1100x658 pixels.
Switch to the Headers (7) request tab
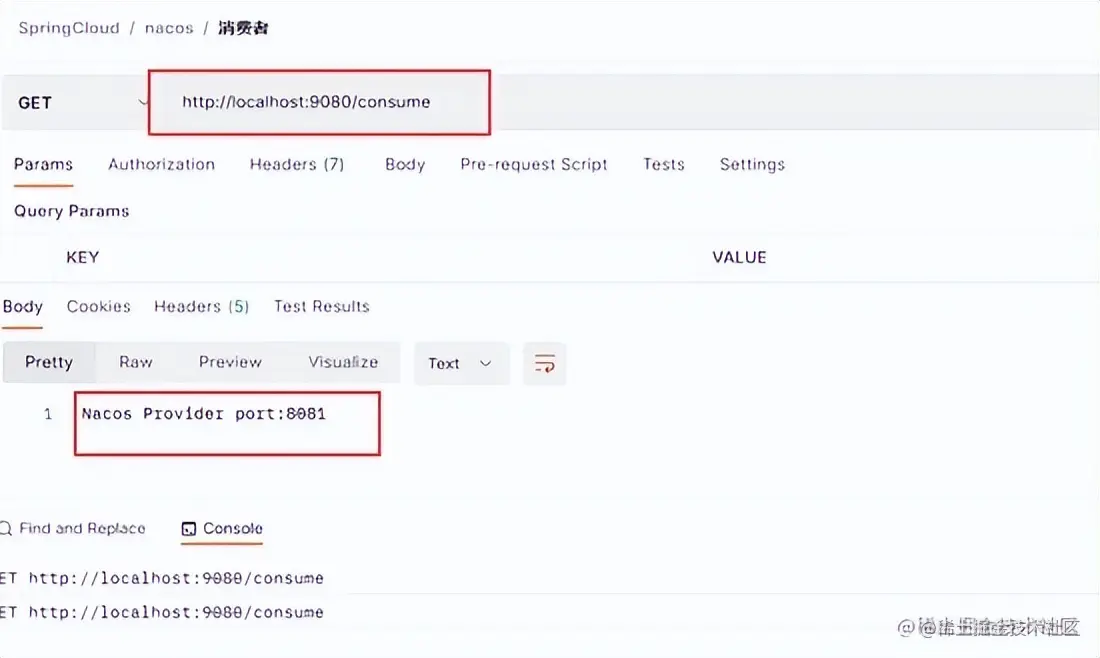296,164
